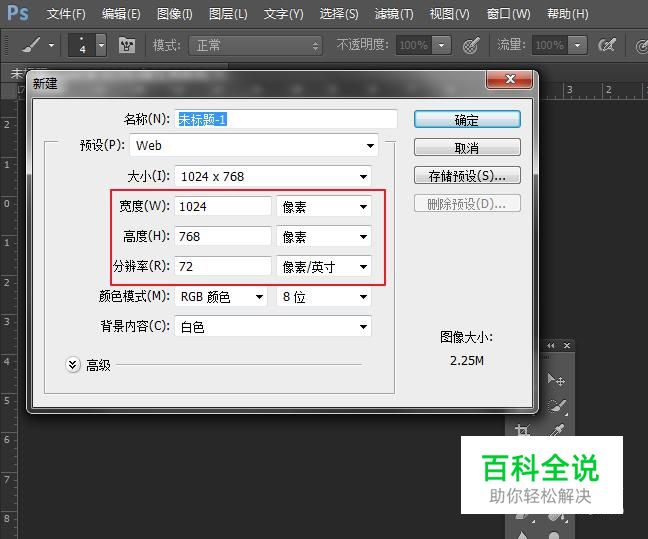Open the 文件(F) menu
The width and height of the screenshot is (648, 539).
66,14
